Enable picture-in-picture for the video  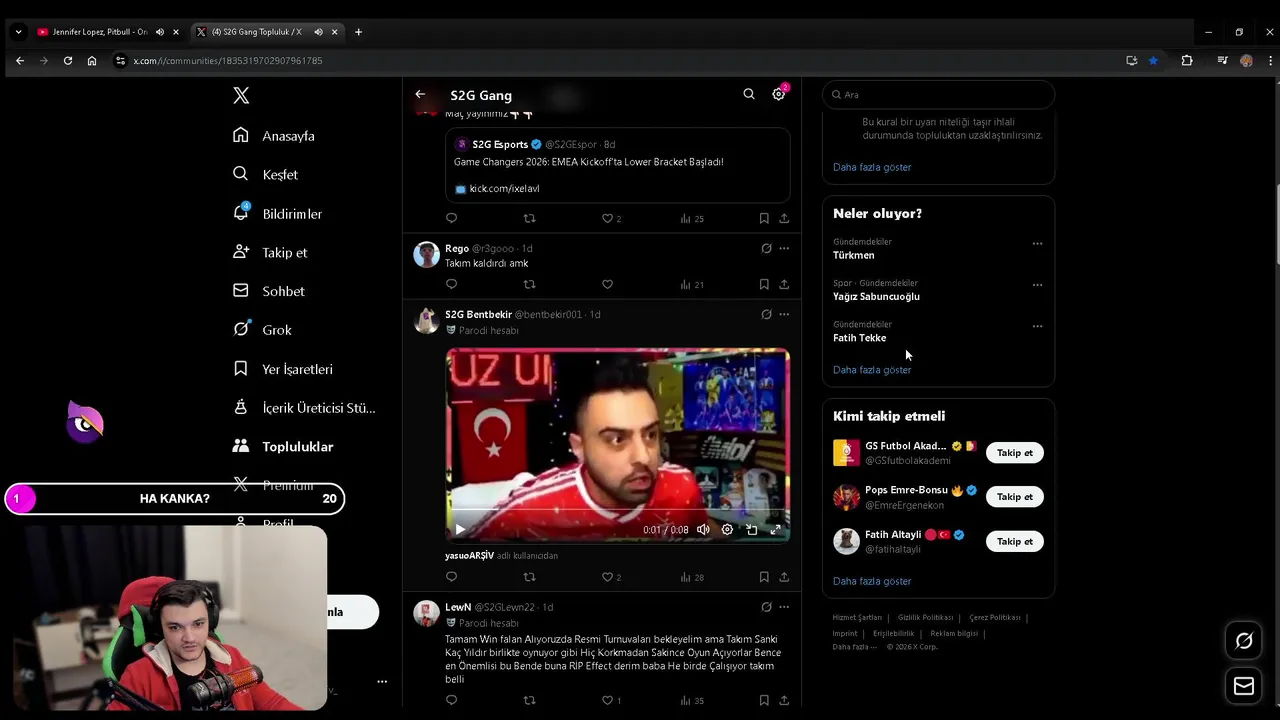pos(751,530)
